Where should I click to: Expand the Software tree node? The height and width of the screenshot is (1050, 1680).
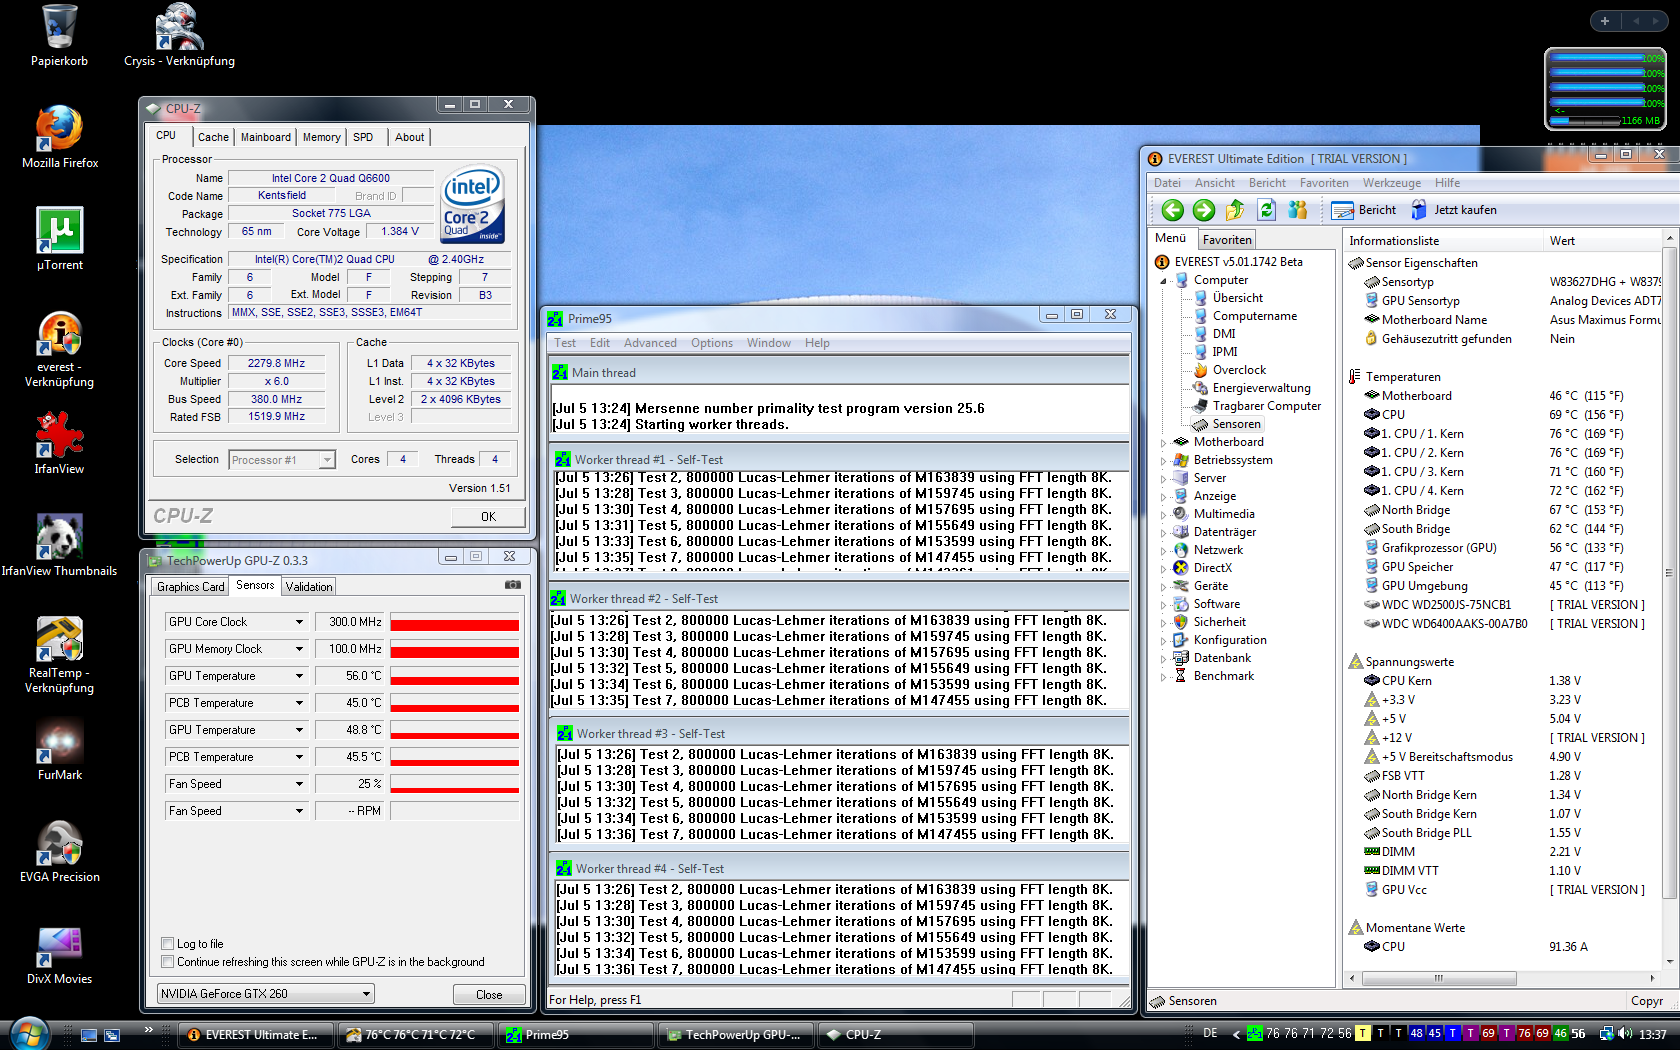click(x=1163, y=605)
